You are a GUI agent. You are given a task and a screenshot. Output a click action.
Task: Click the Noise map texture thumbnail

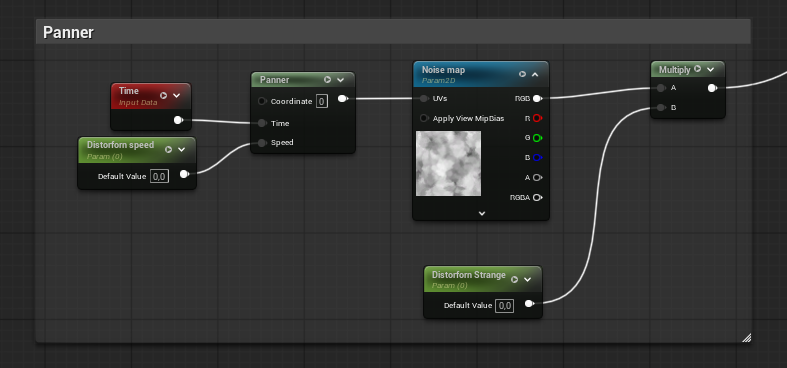448,164
